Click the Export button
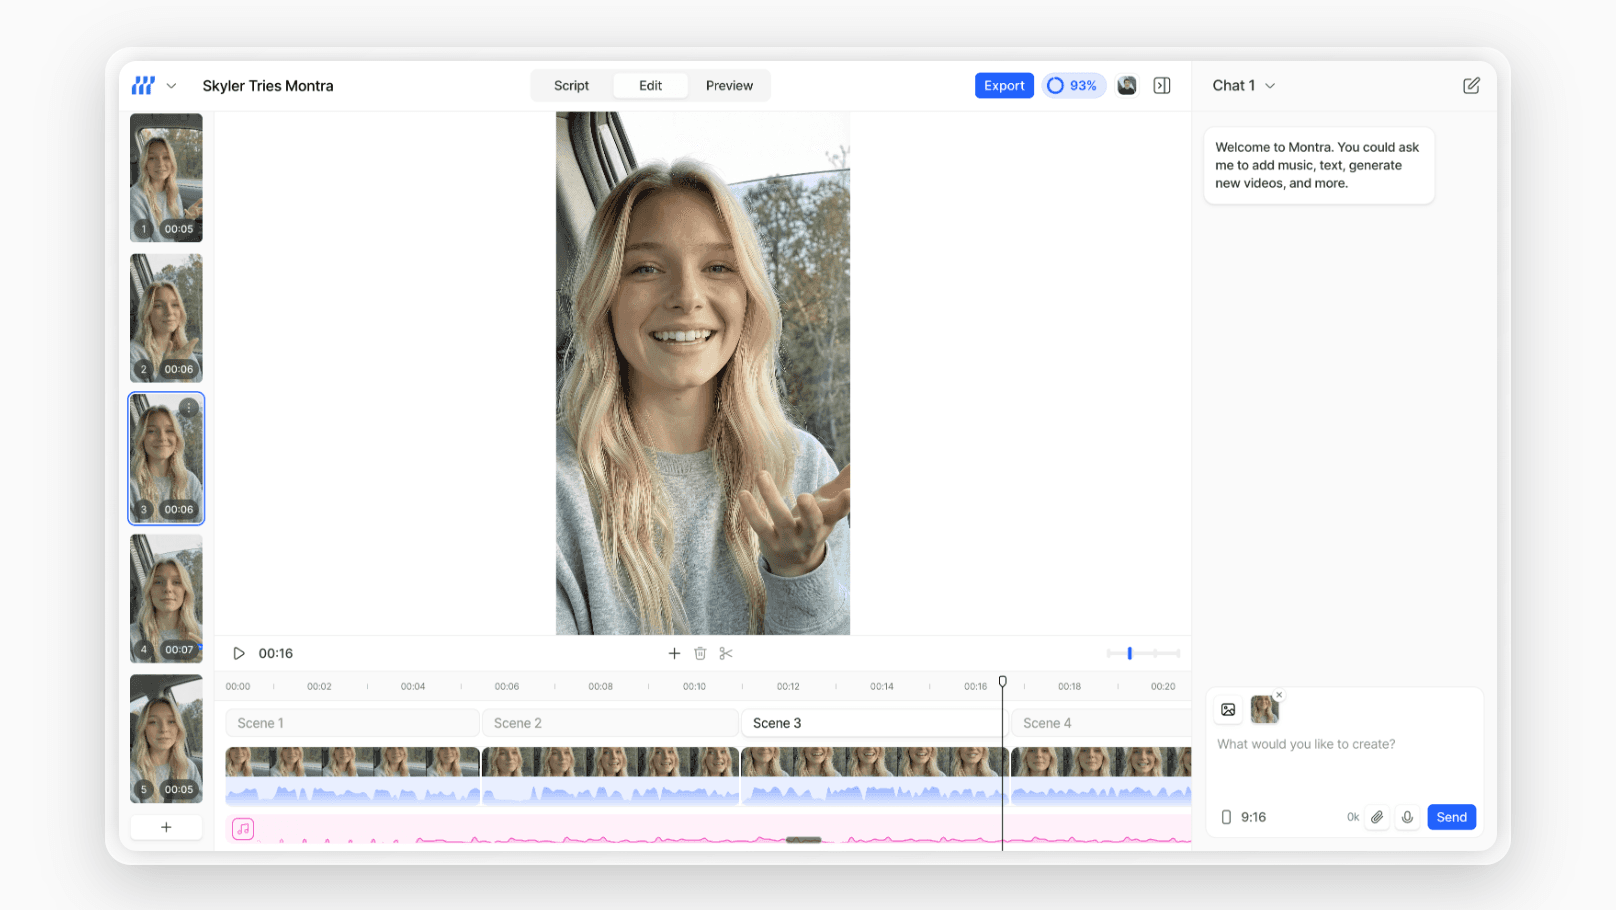Screen dimensions: 1616x910 click(1004, 86)
